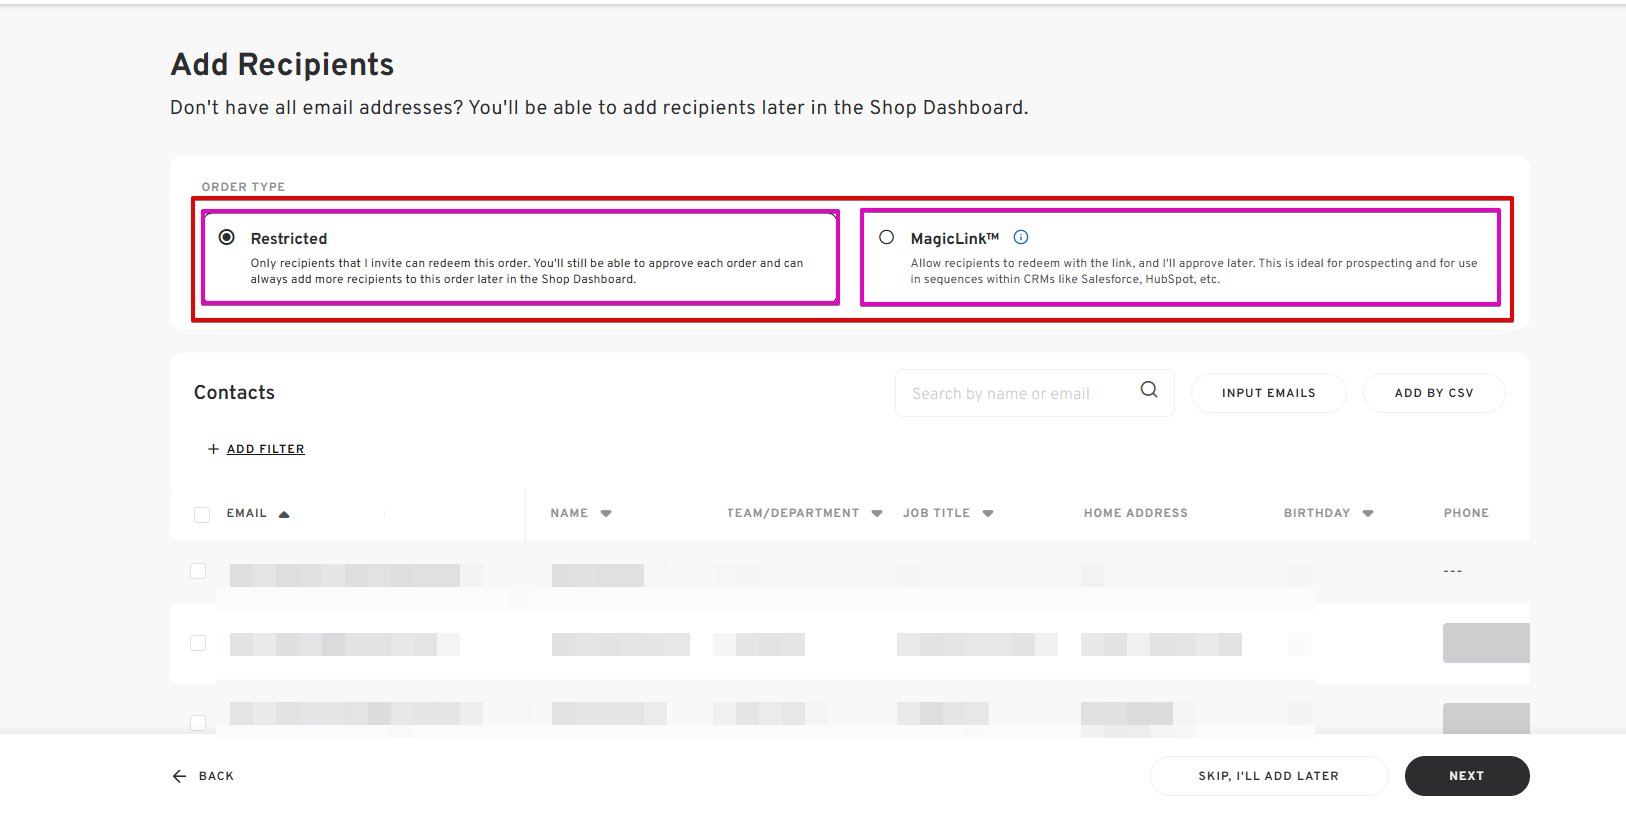This screenshot has width=1626, height=817.
Task: Click the search magnifier icon
Action: pos(1149,390)
